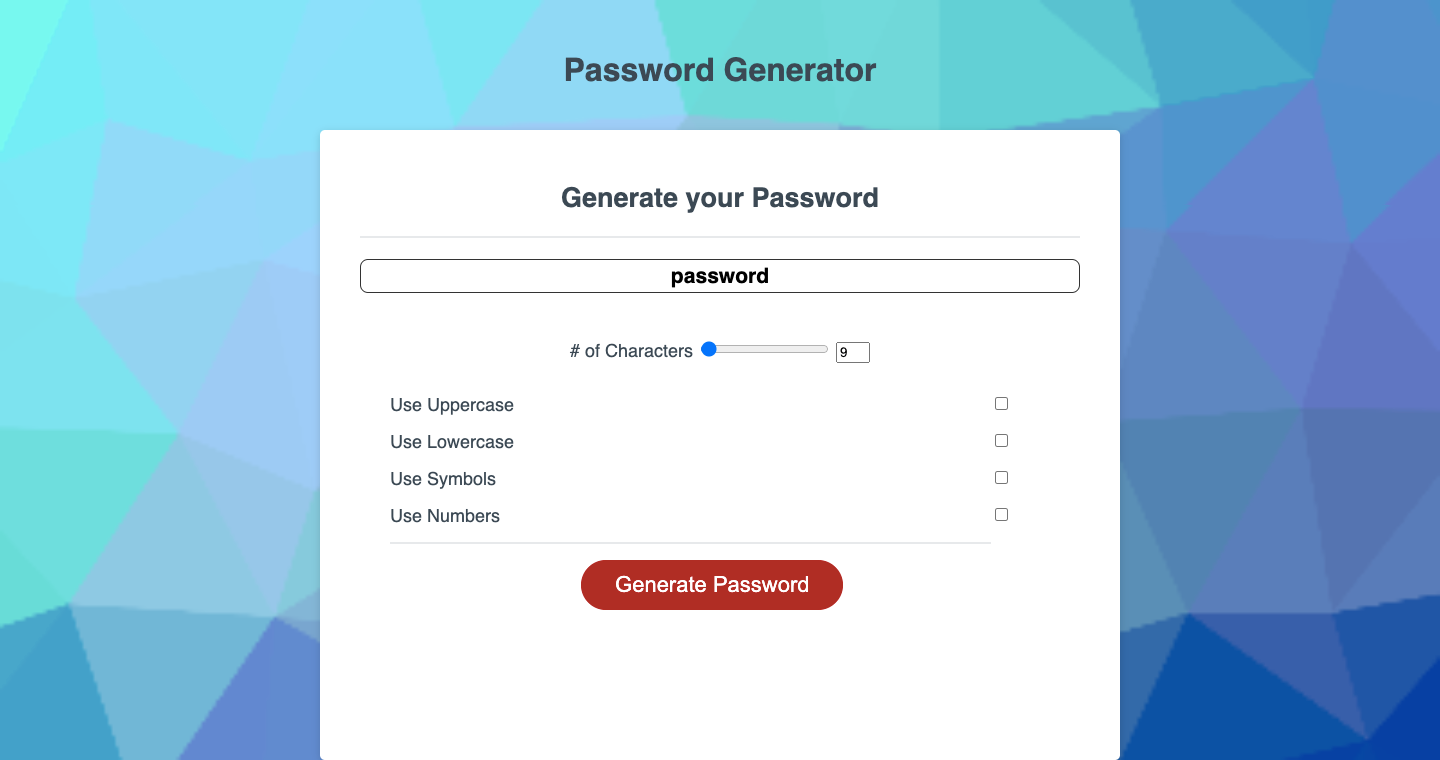Click the 'Use Symbols' label text
This screenshot has height=760, width=1440.
pos(442,479)
